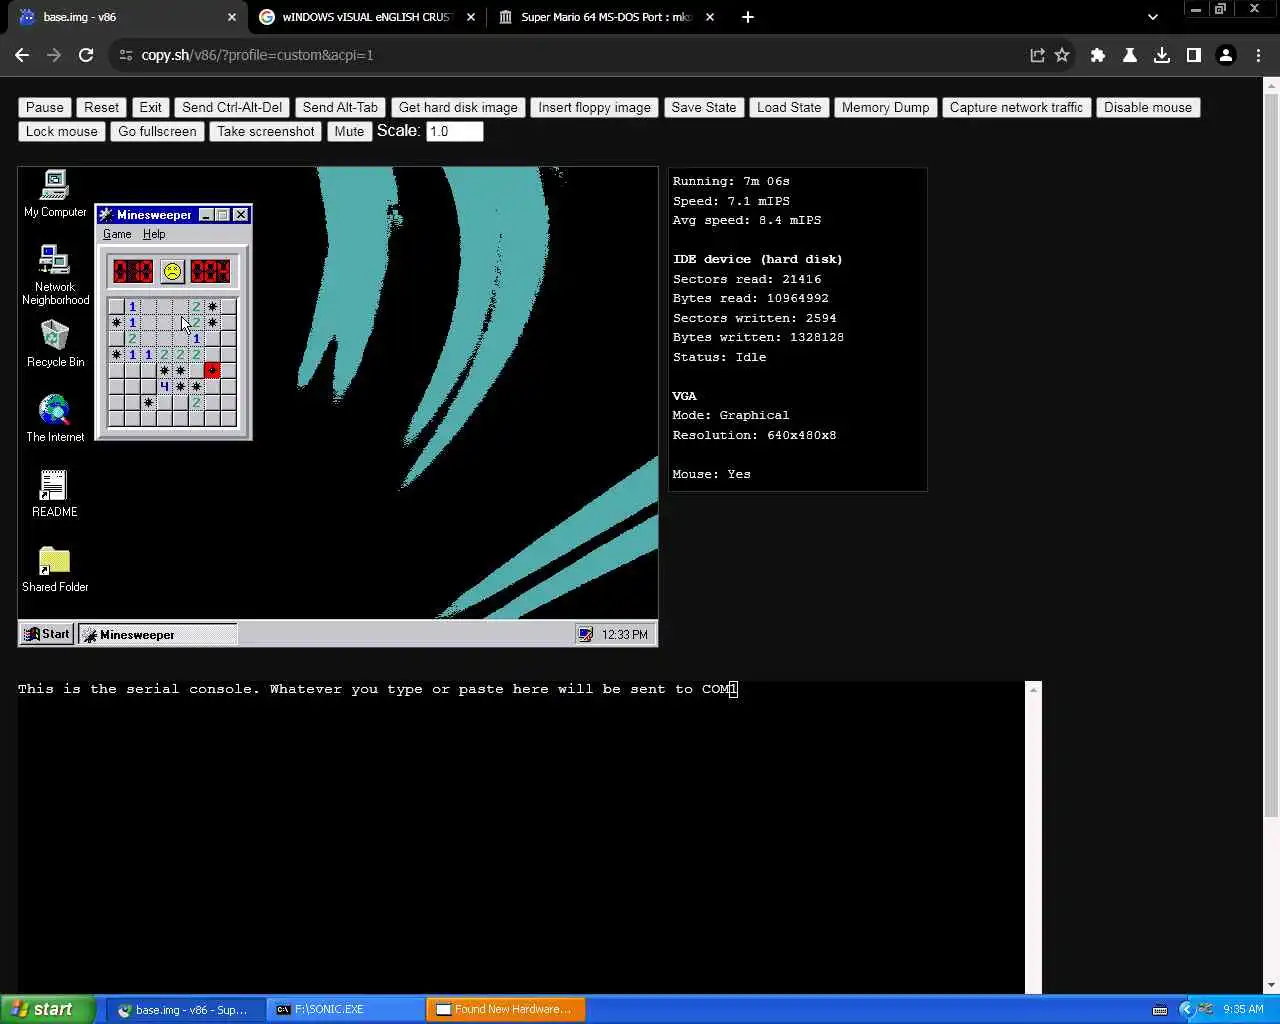This screenshot has height=1024, width=1280.
Task: Select The Internet desktop icon
Action: pos(55,419)
